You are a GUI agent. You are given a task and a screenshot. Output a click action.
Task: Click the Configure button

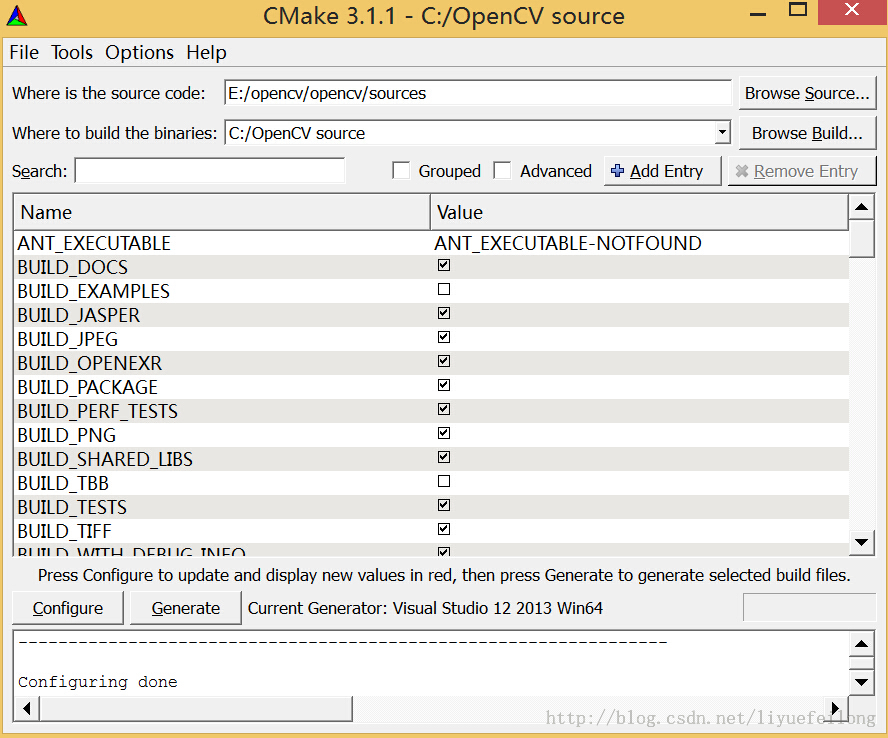pos(68,608)
